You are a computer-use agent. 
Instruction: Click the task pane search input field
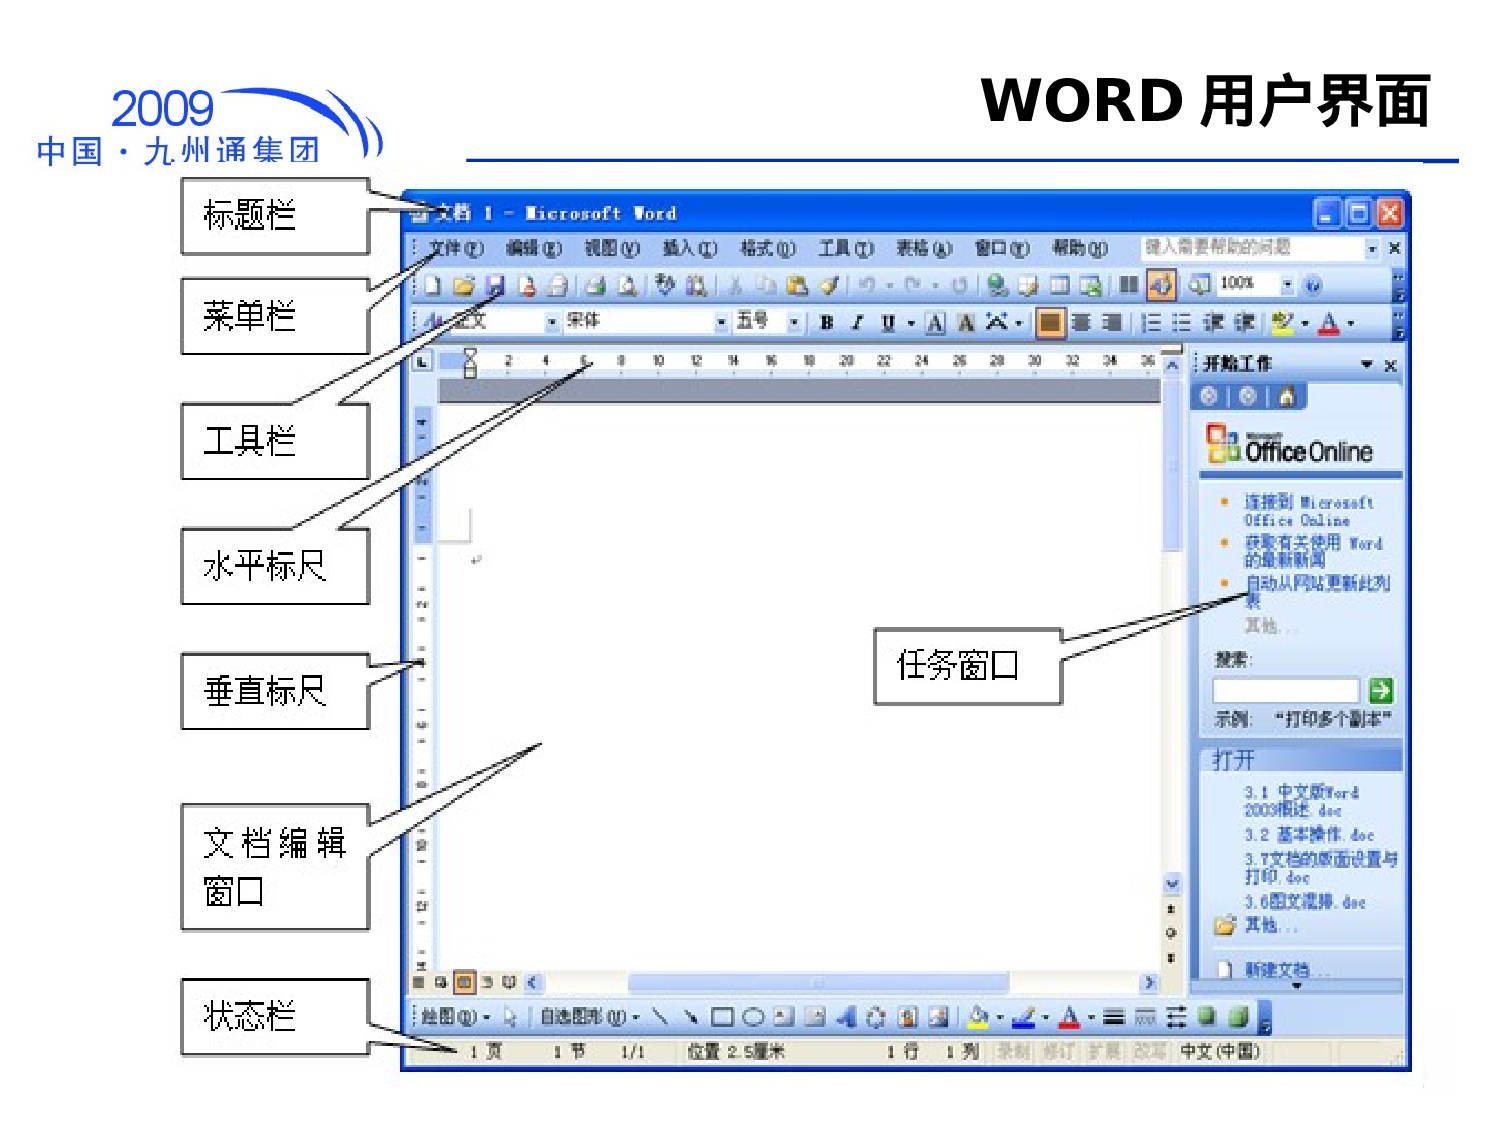[x=1285, y=690]
